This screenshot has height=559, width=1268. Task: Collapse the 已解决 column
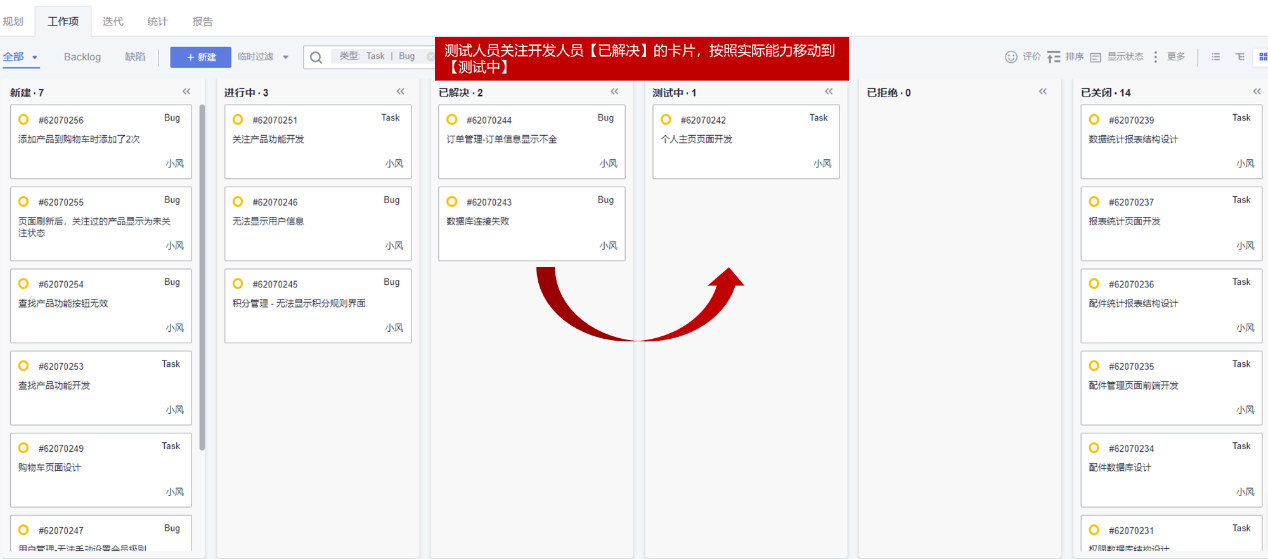(615, 92)
